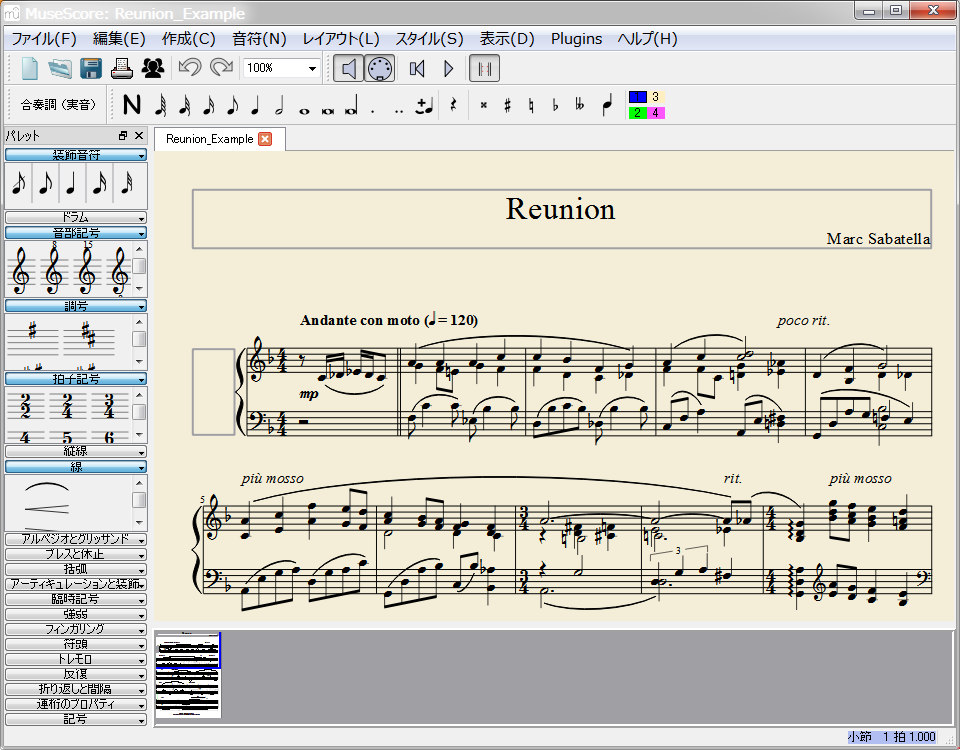Collapse the 音部記号 palette section
The height and width of the screenshot is (750, 960).
click(x=76, y=233)
